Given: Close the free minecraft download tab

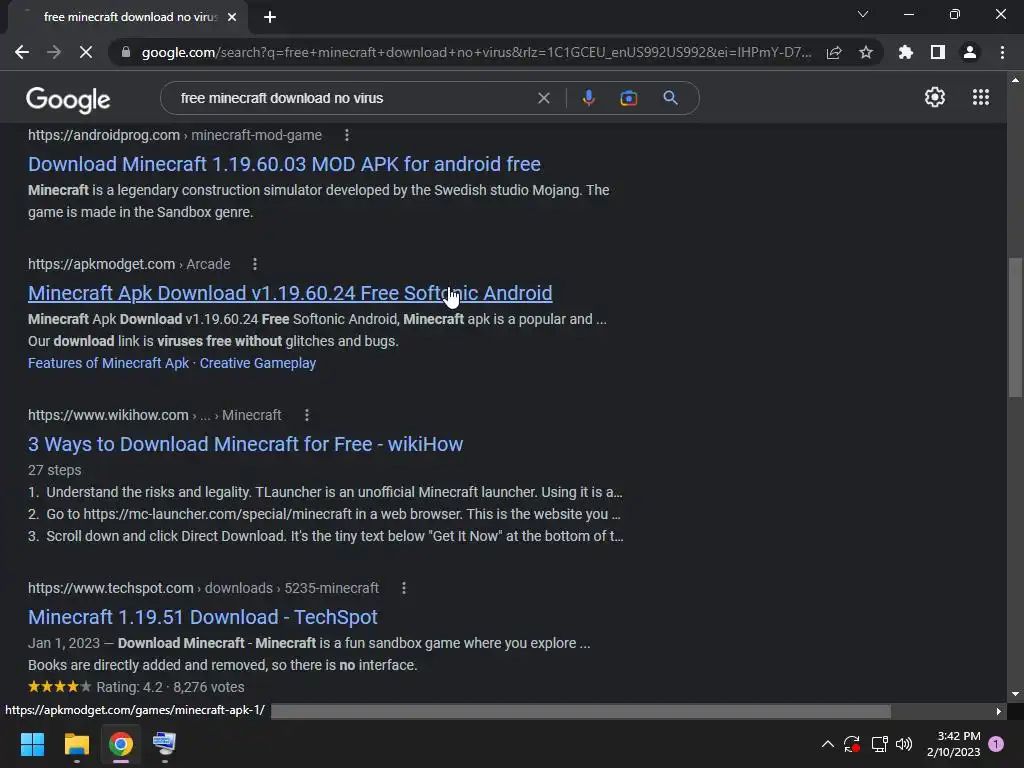Looking at the screenshot, I should pos(232,17).
